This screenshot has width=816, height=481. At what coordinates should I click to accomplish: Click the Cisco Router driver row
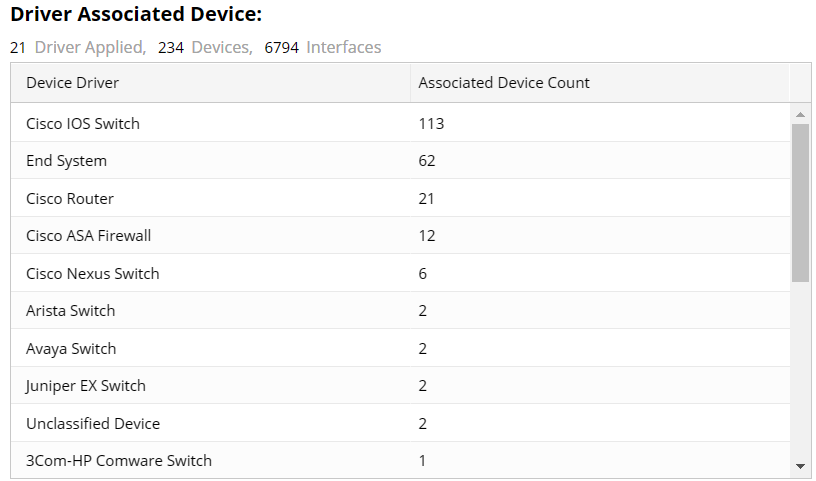[70, 199]
